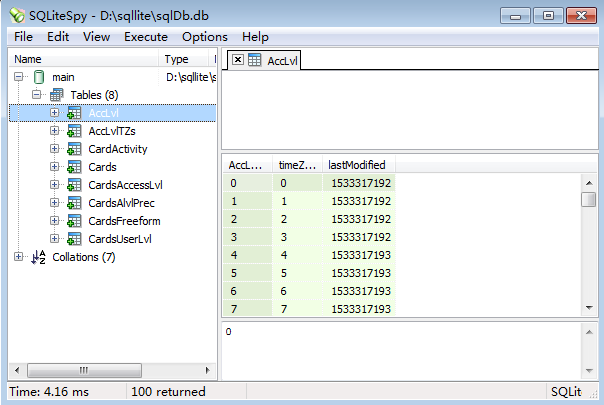Click the grid icon on AccLvl tab
This screenshot has height=405, width=604.
click(255, 60)
